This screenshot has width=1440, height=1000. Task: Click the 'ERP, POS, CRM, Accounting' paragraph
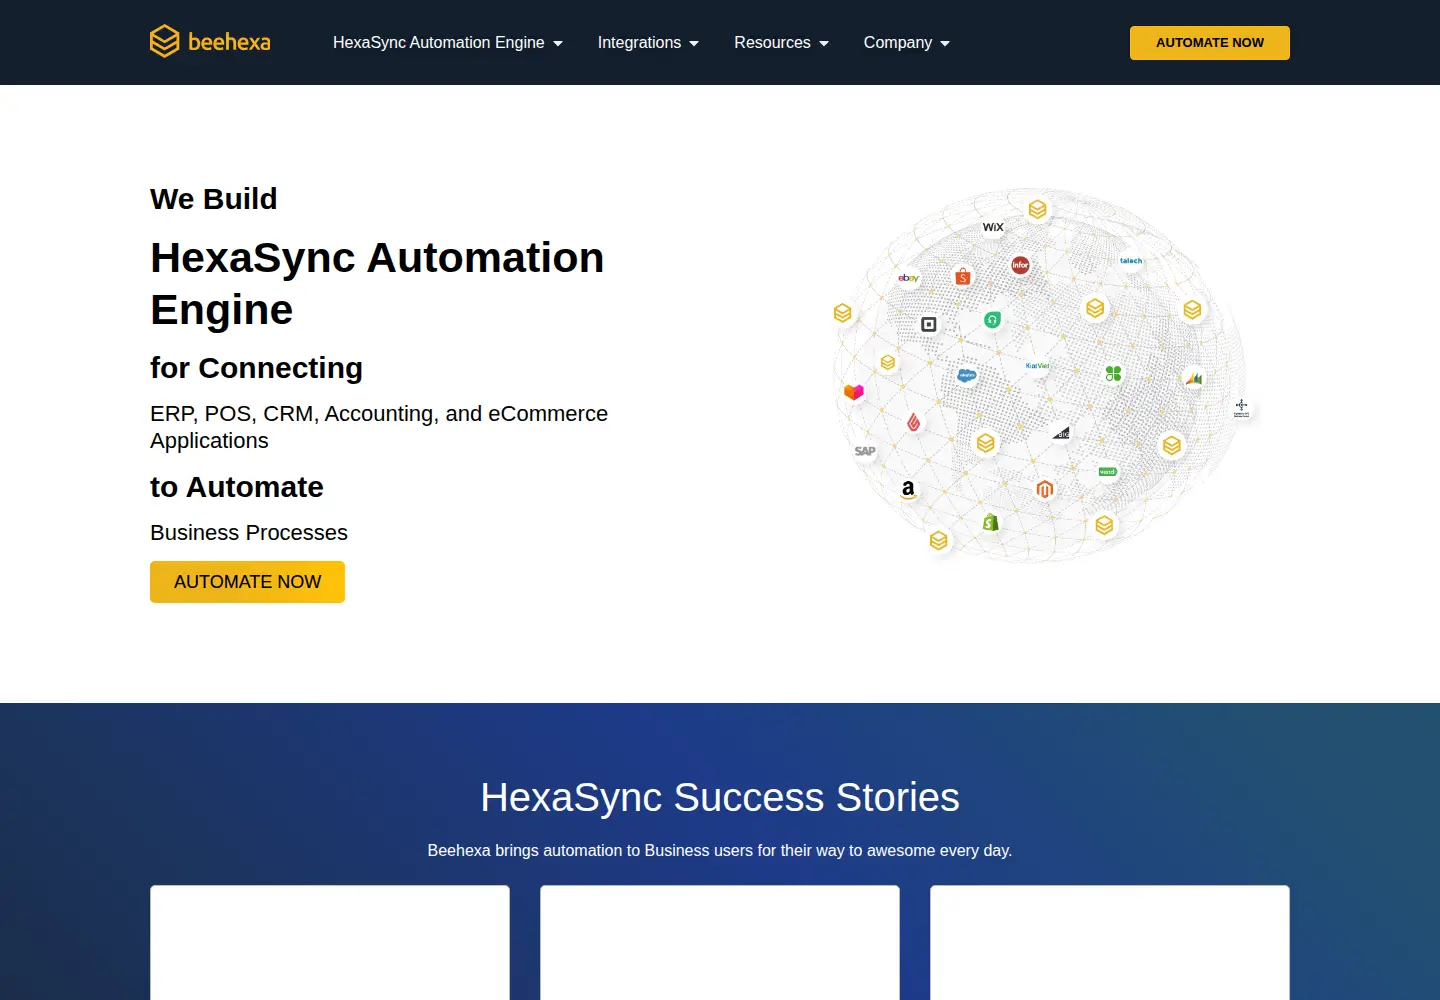coord(379,427)
